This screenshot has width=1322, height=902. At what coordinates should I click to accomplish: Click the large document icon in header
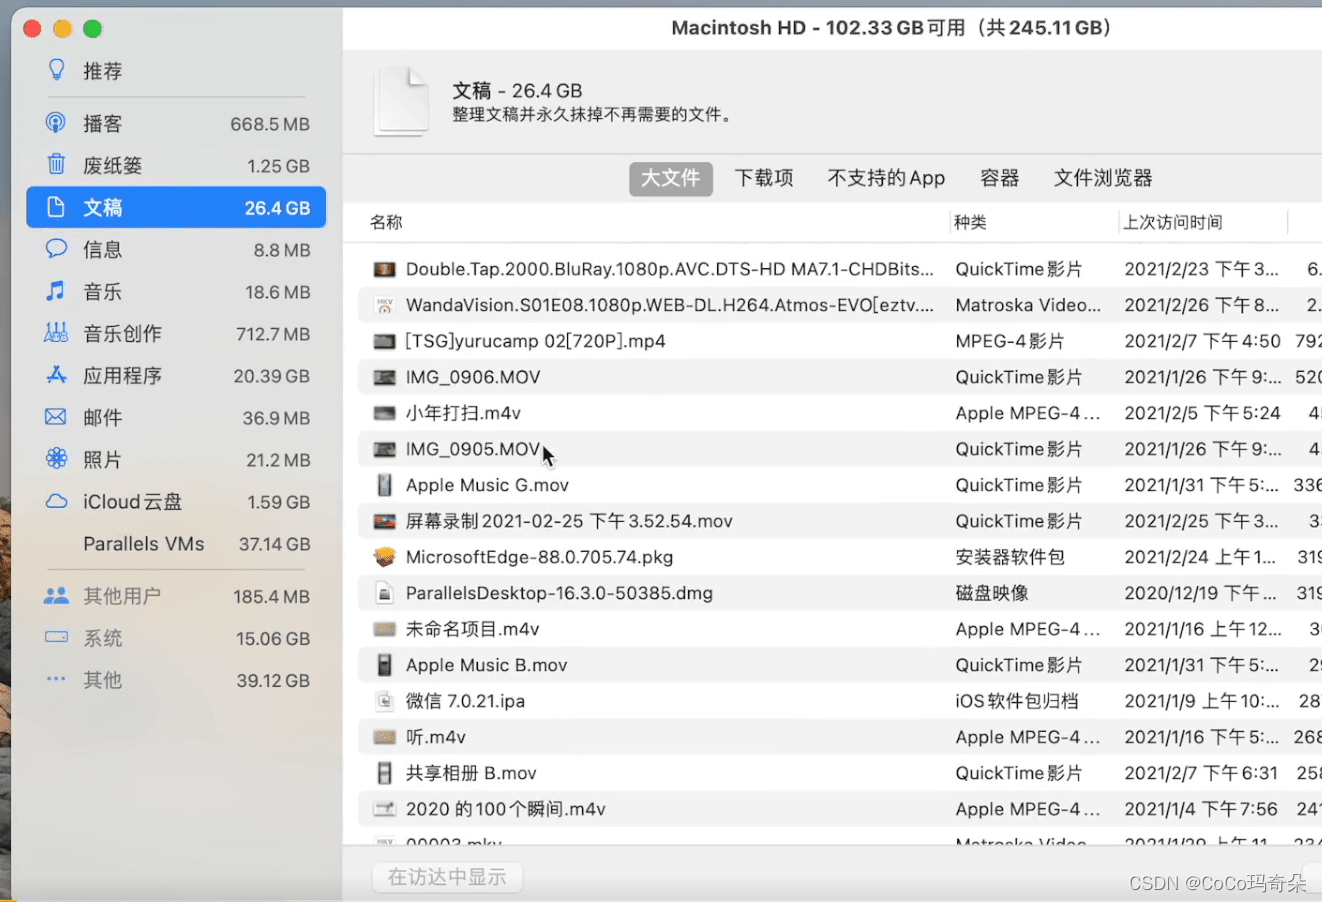(401, 102)
